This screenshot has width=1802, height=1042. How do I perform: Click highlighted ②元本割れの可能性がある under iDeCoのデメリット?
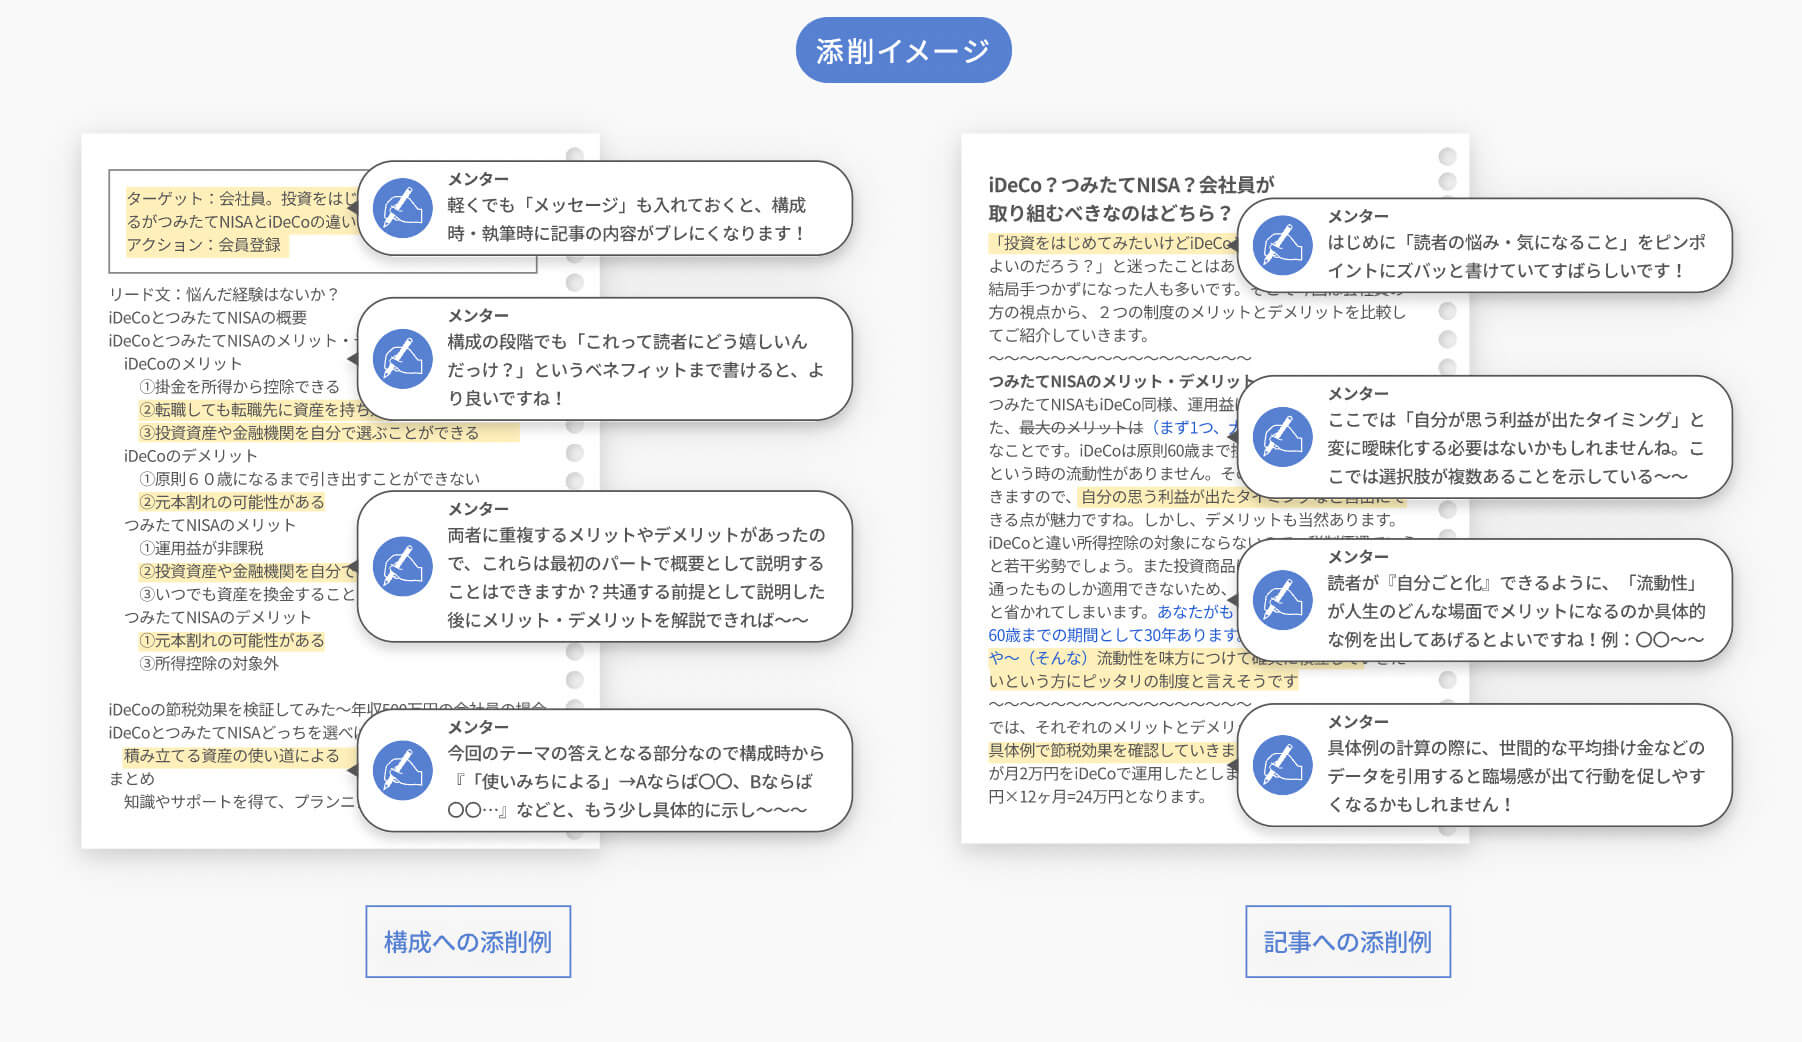[x=232, y=502]
